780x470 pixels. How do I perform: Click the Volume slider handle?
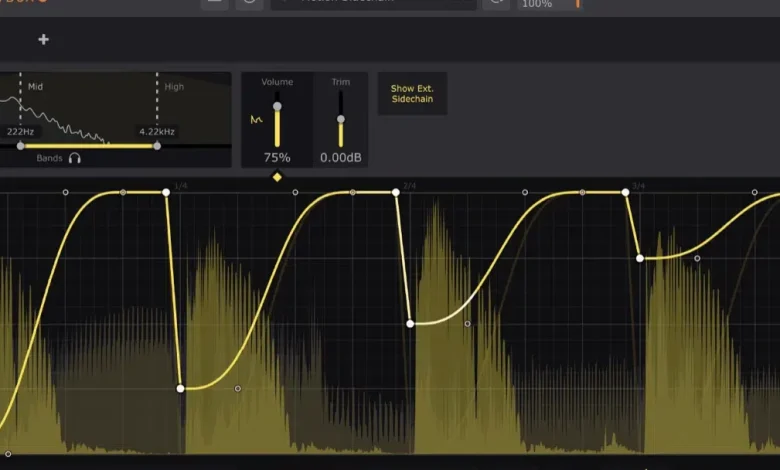pos(277,107)
